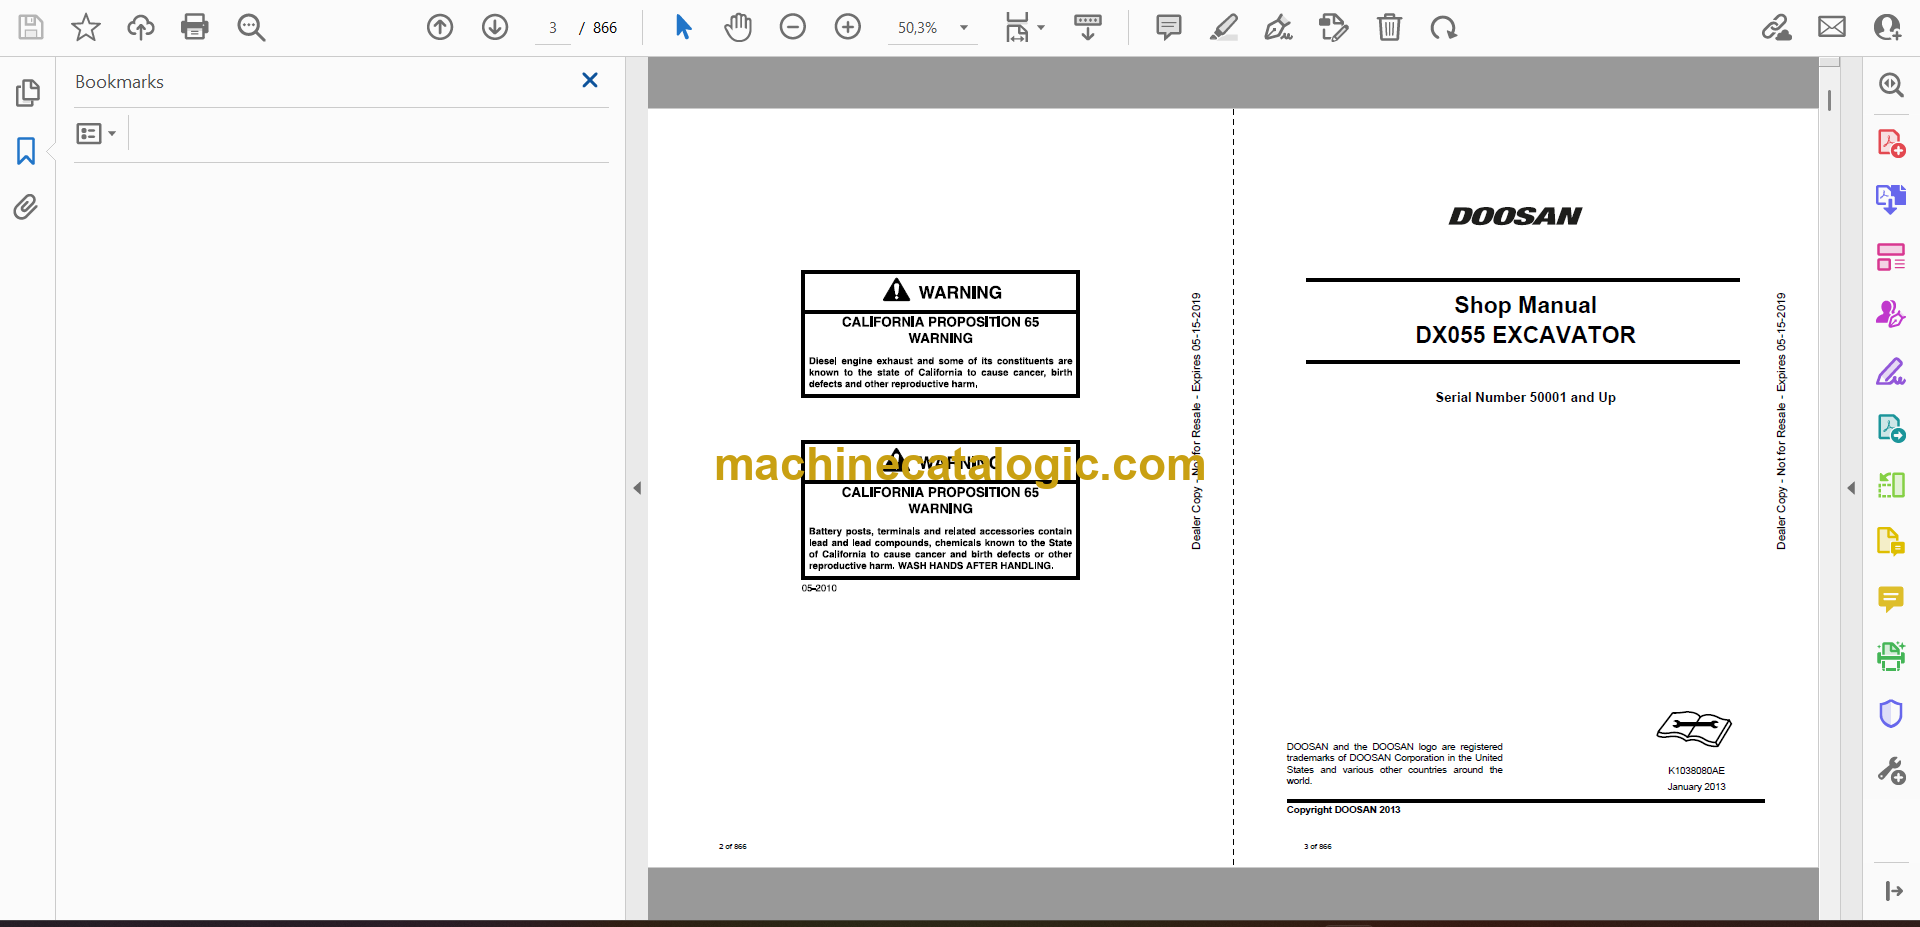Click the green page-with-arrow tool in the right tools pane
This screenshot has height=927, width=1920.
[1891, 428]
